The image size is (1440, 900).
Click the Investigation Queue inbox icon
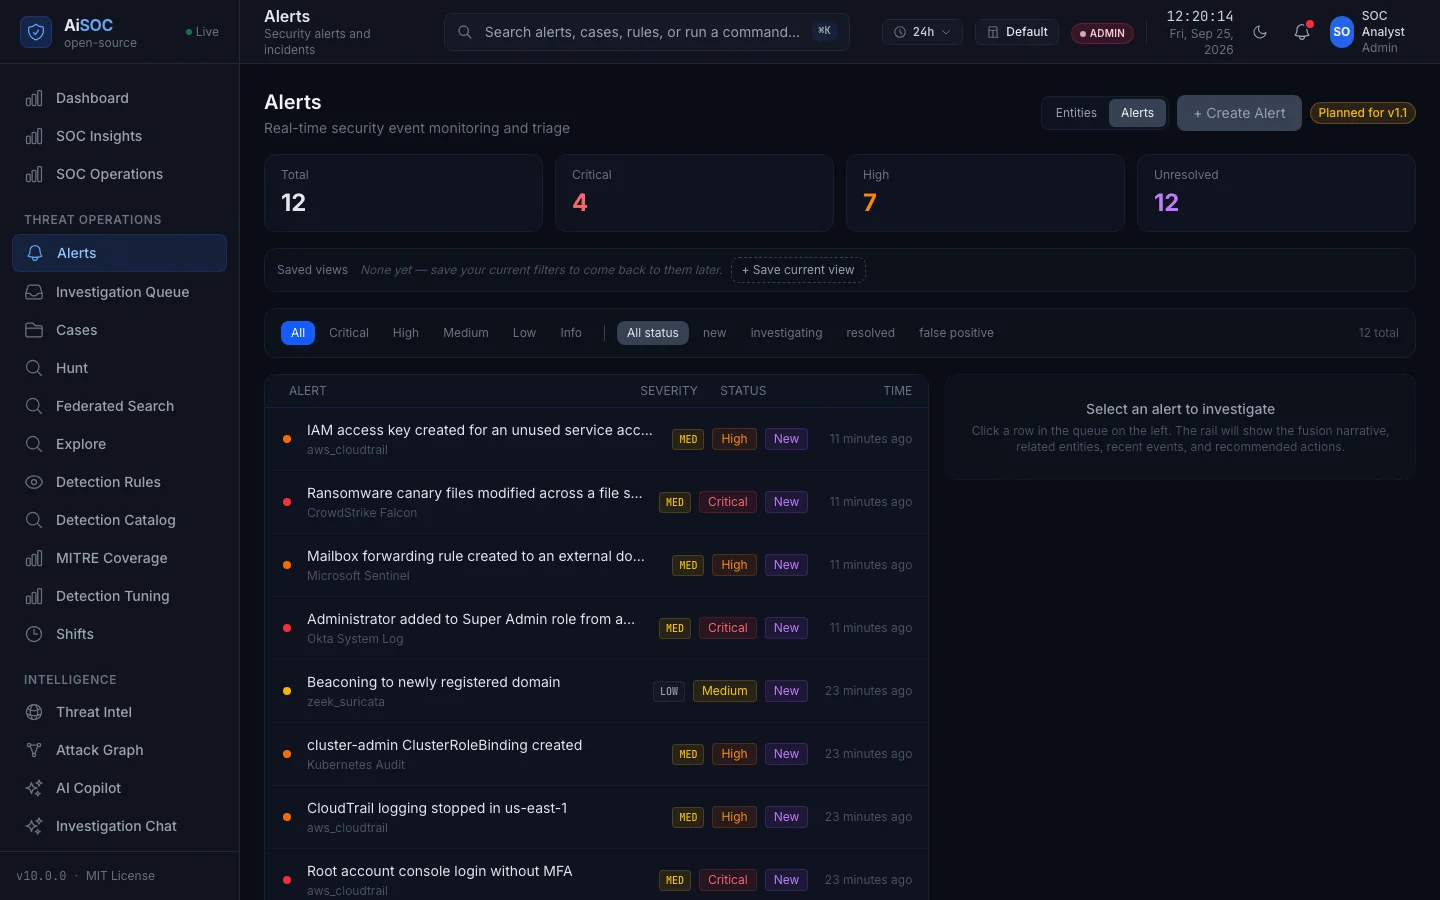tap(34, 292)
